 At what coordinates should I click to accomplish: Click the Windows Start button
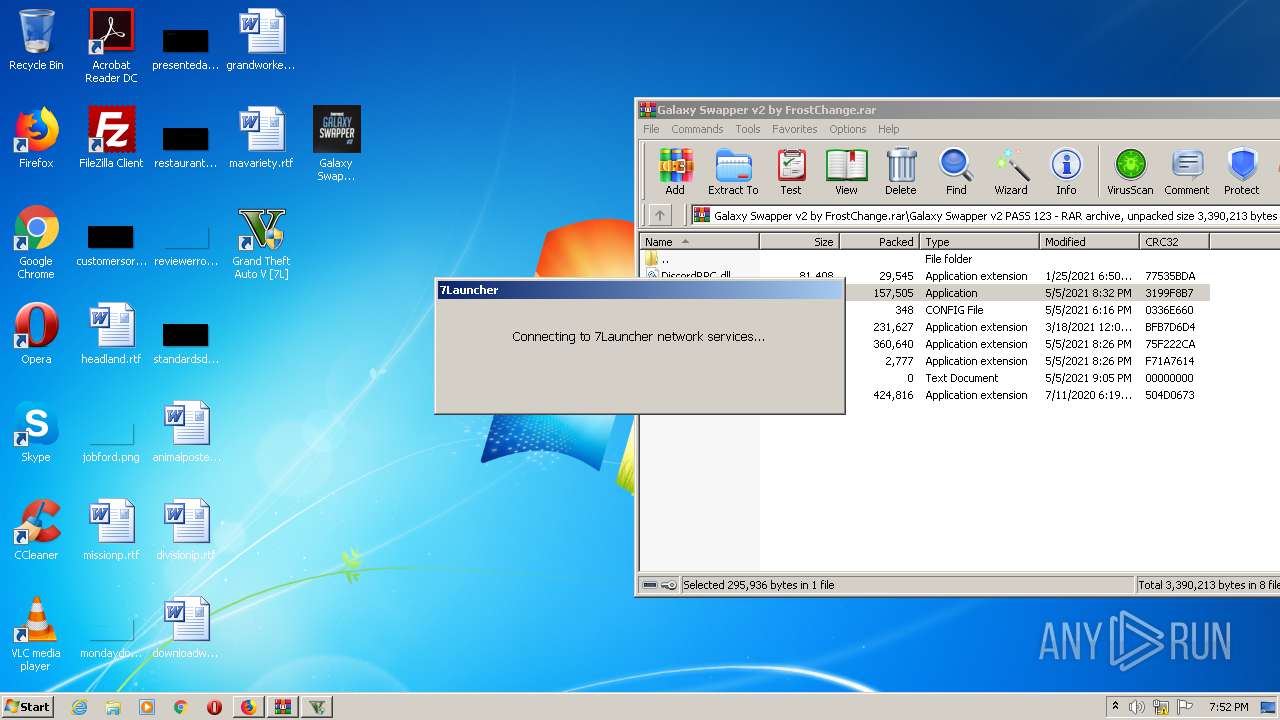[x=27, y=706]
